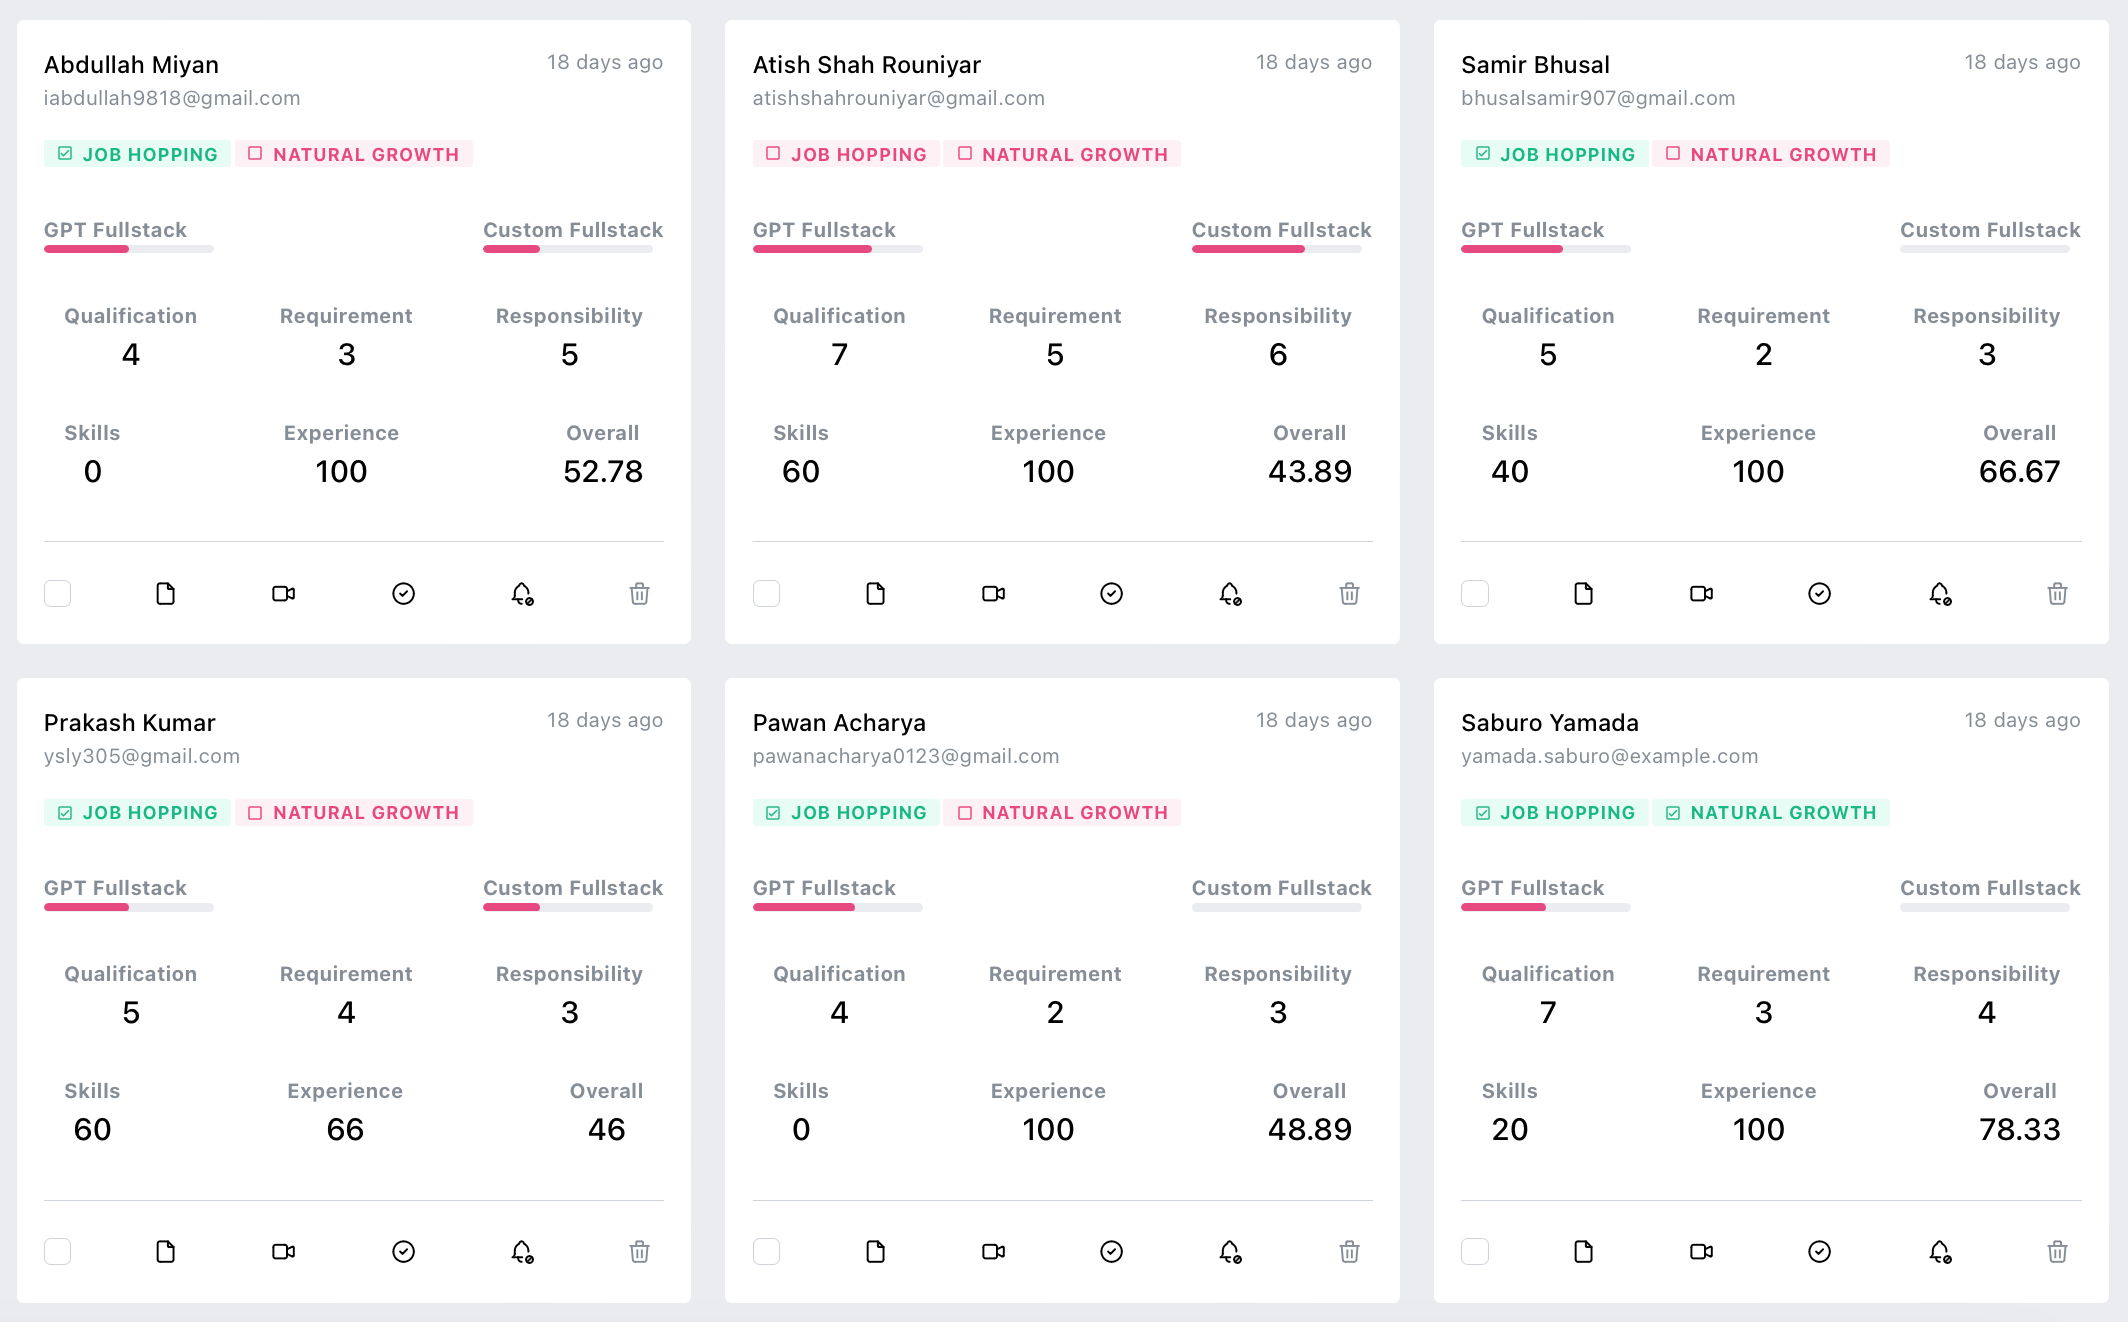Delete Abdullah Miyan with trash icon
This screenshot has width=2128, height=1322.
point(640,594)
